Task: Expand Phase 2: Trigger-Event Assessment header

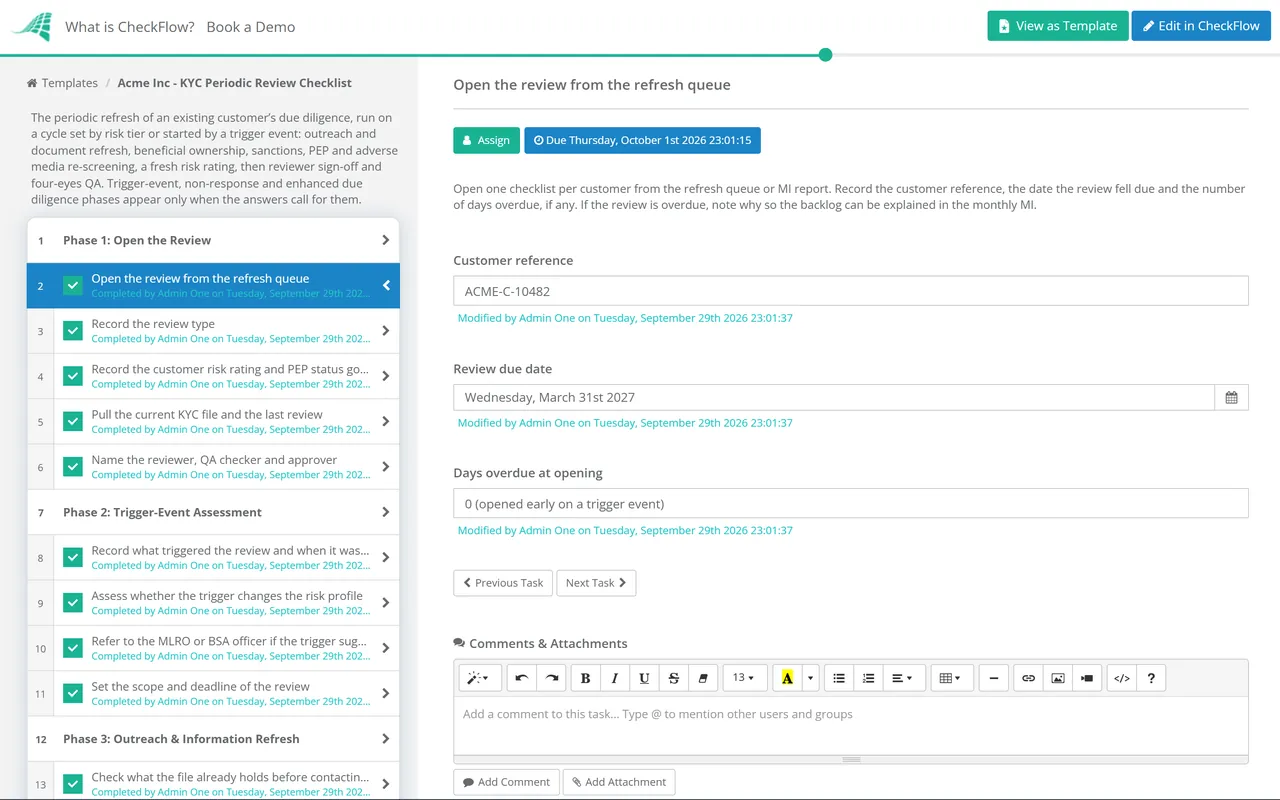Action: [x=213, y=512]
